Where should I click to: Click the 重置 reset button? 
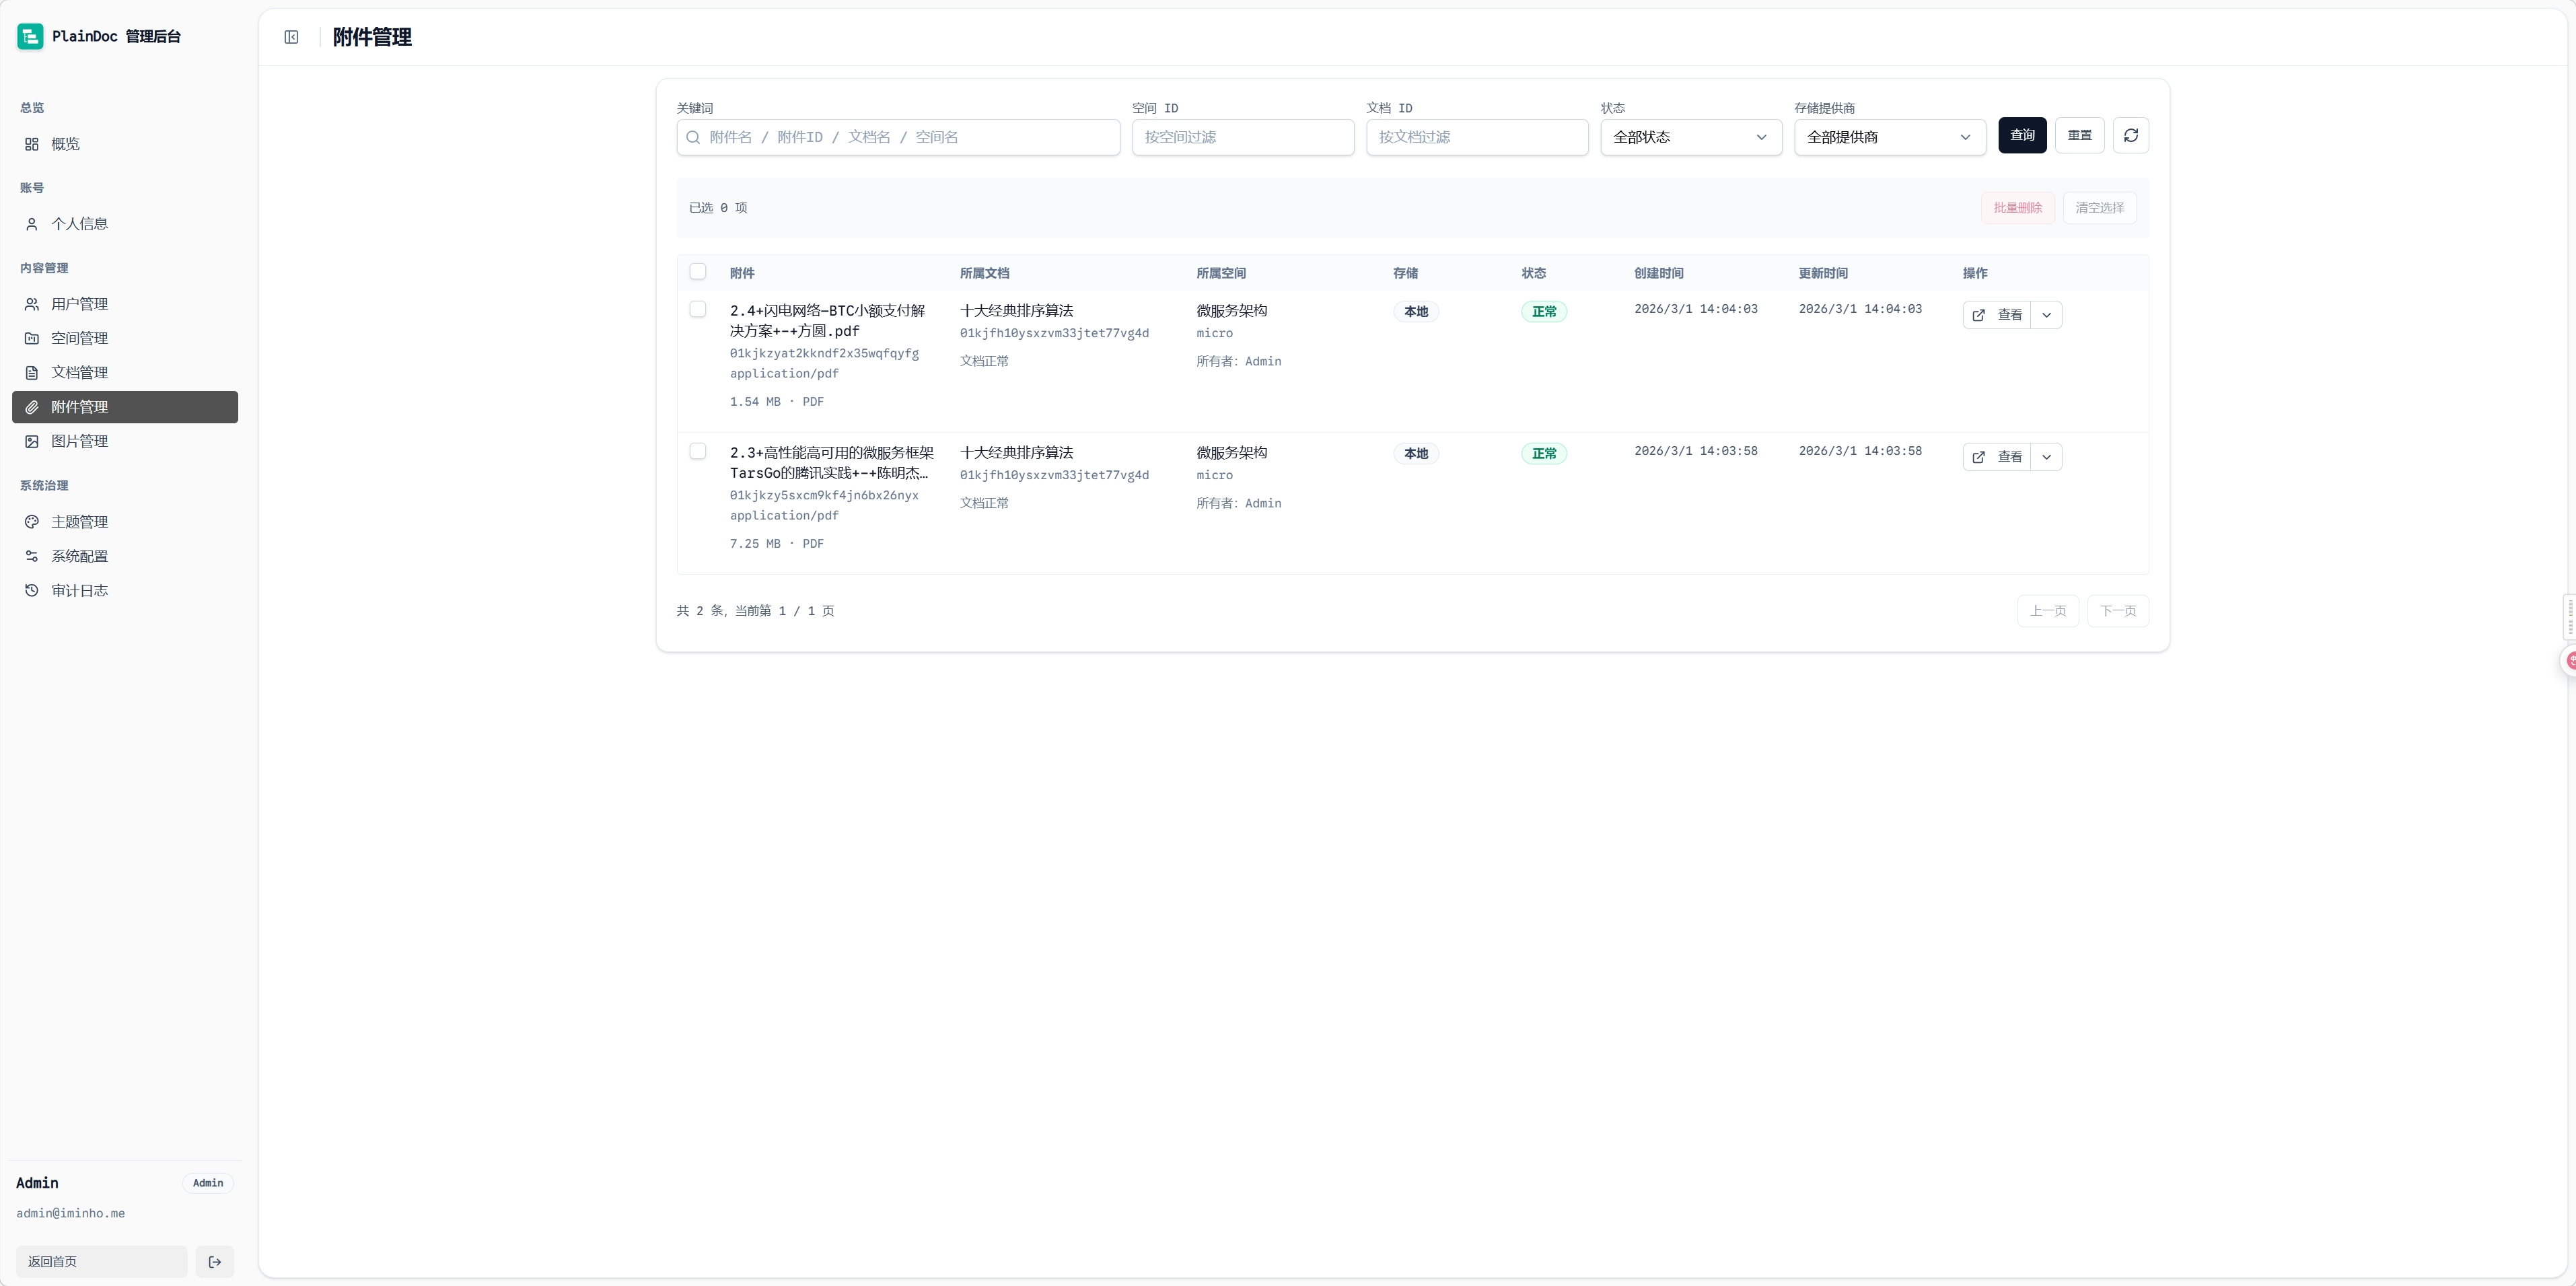pos(2080,135)
